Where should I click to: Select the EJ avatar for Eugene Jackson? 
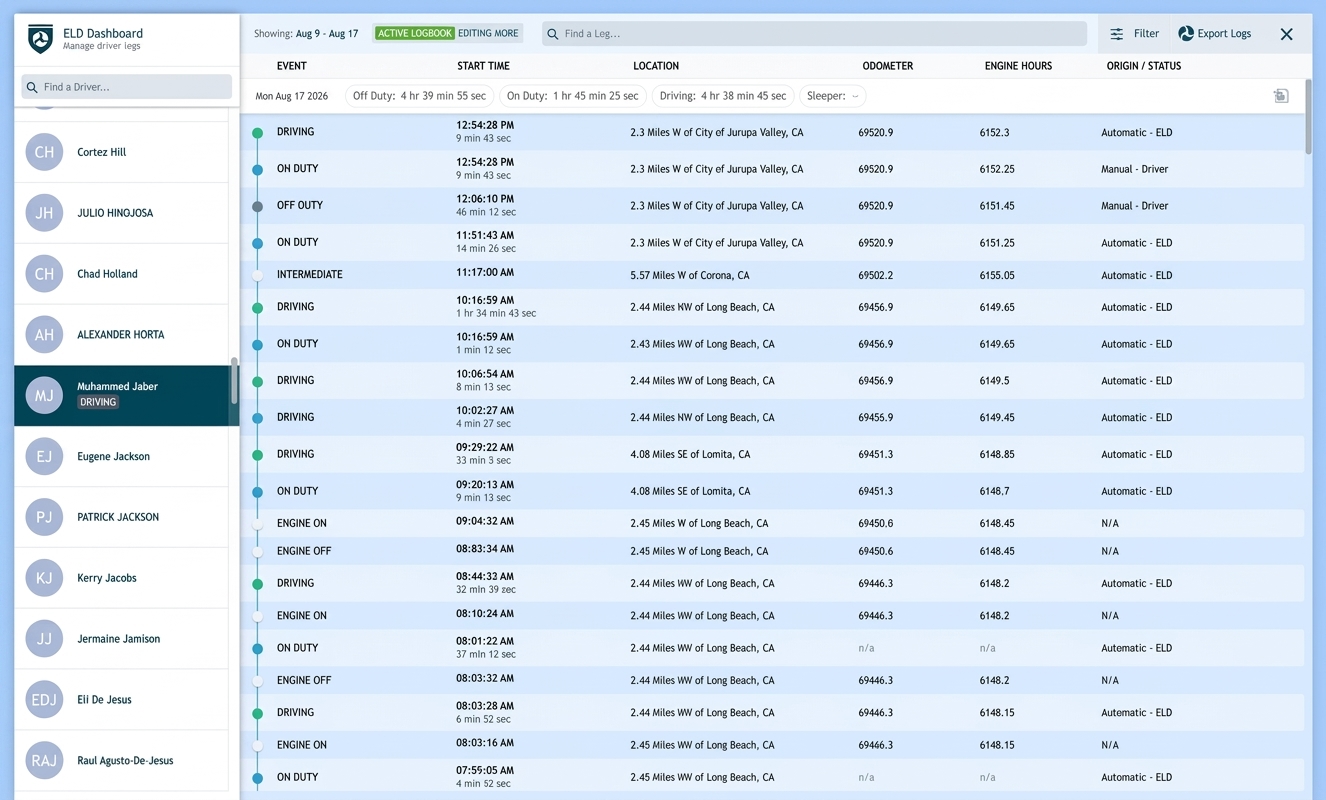point(44,456)
